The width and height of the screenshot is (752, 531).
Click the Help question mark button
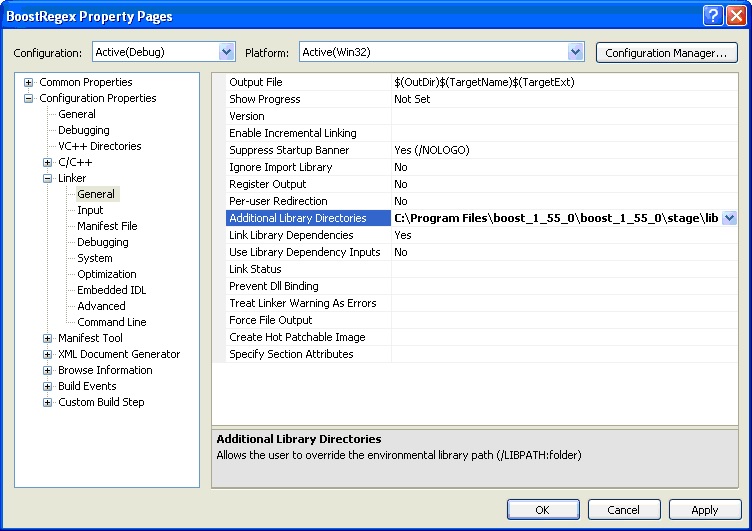(713, 15)
